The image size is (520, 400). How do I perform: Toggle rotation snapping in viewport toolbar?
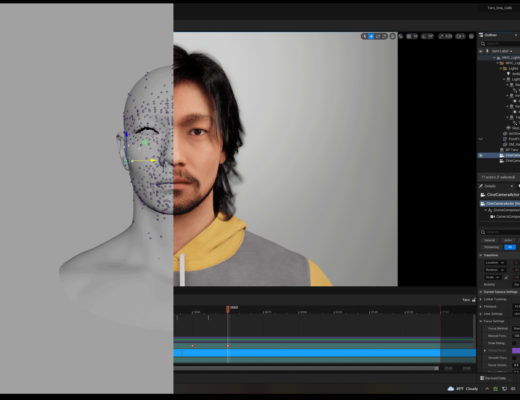pos(425,36)
